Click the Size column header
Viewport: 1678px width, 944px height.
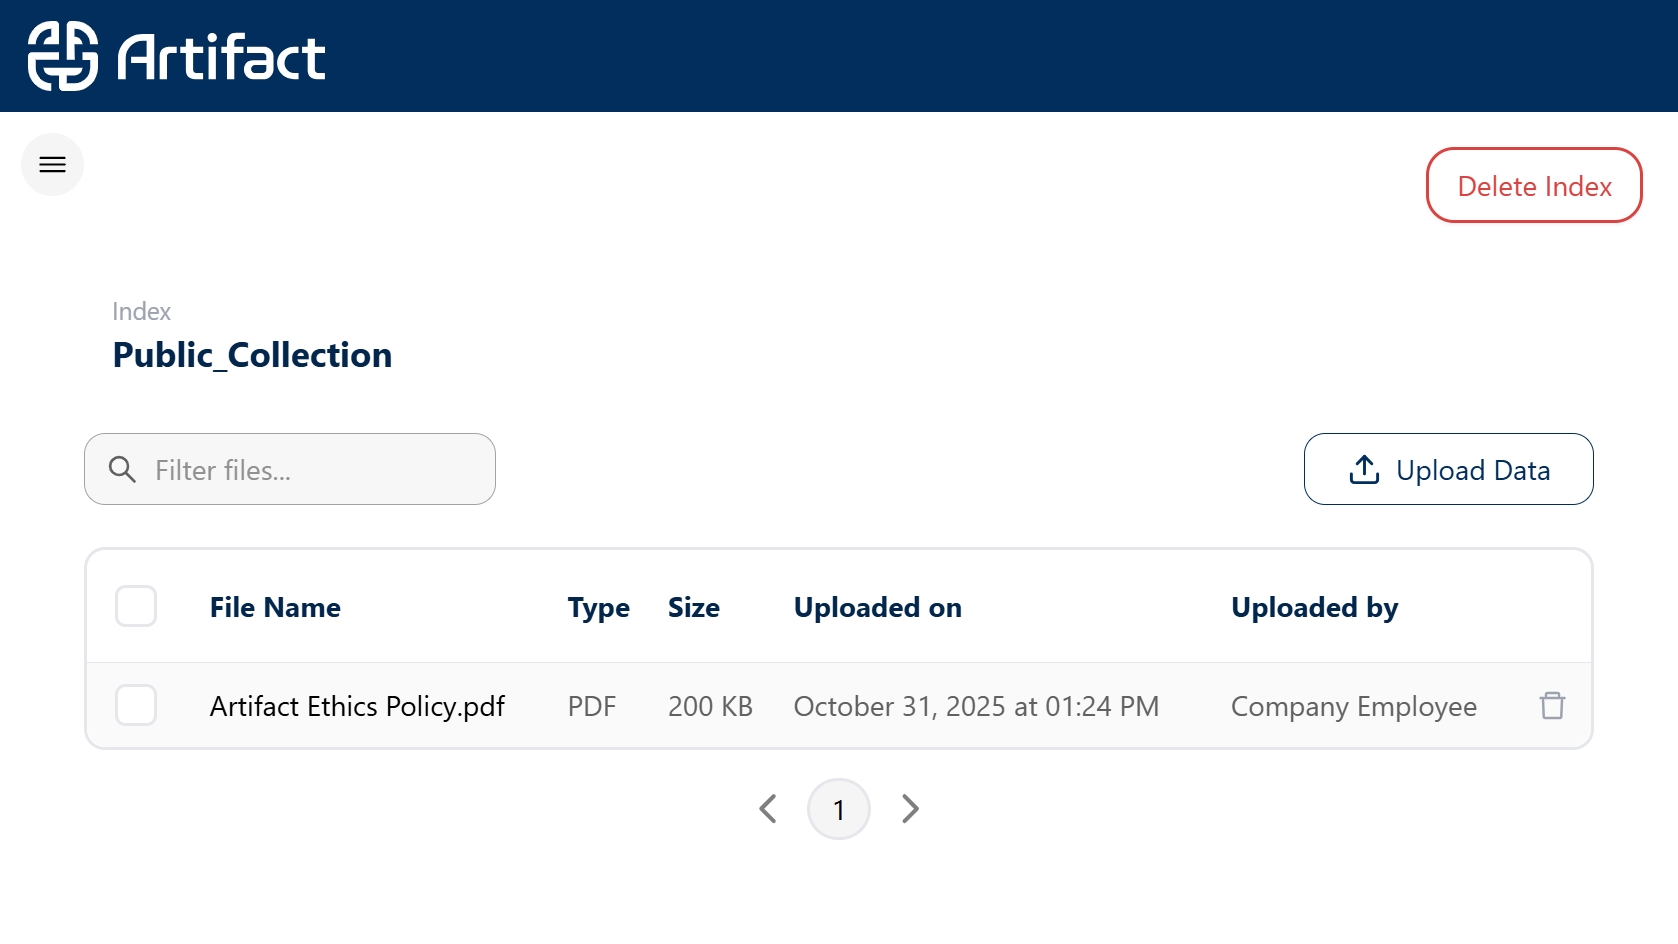(693, 608)
